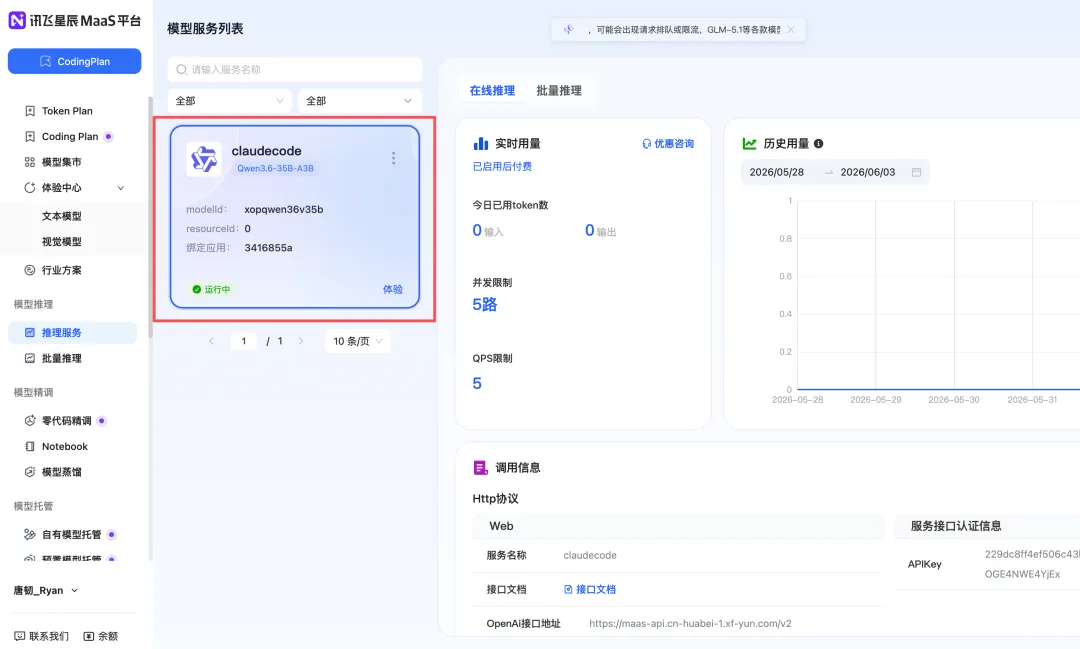Open Token Plan in sidebar
This screenshot has height=649, width=1080.
coord(67,111)
